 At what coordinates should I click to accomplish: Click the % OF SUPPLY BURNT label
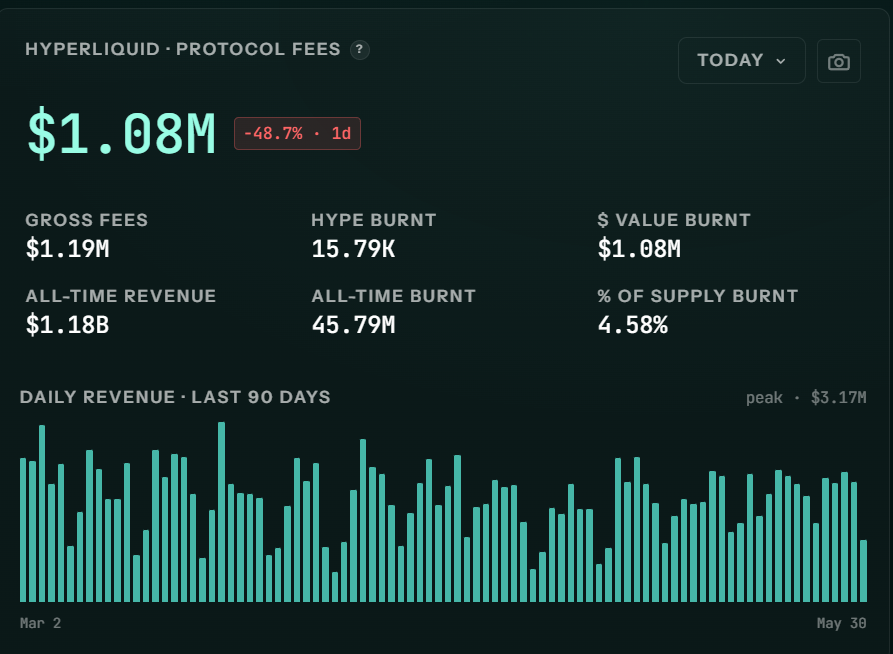pyautogui.click(x=698, y=296)
